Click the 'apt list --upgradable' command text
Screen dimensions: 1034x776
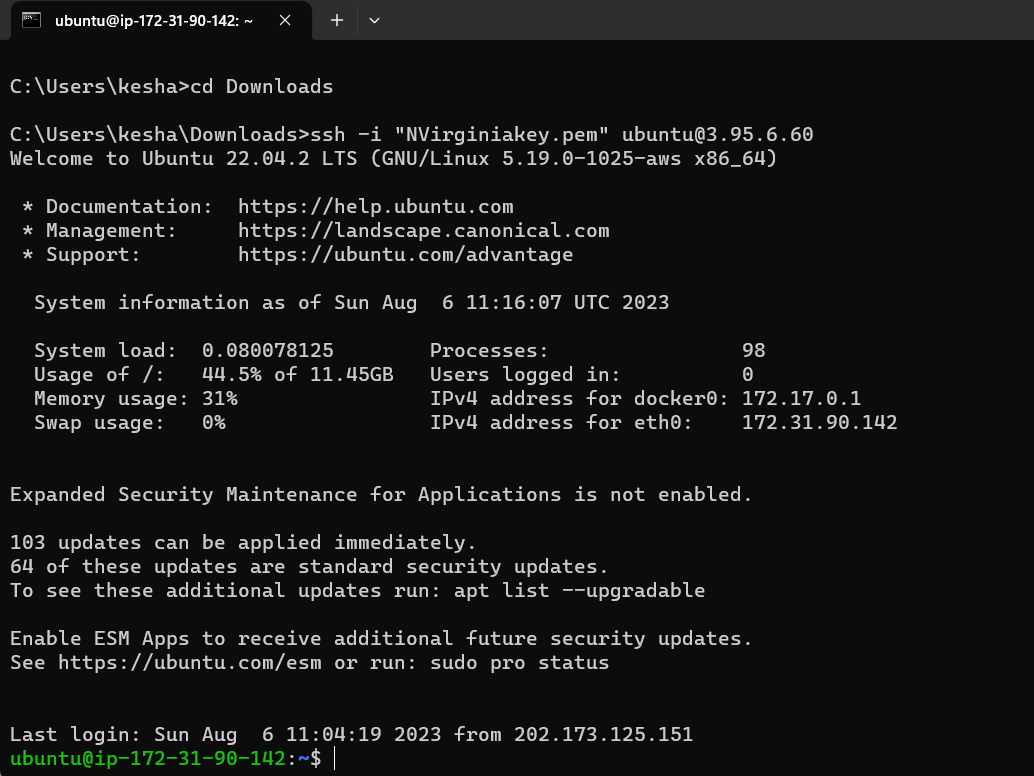579,591
